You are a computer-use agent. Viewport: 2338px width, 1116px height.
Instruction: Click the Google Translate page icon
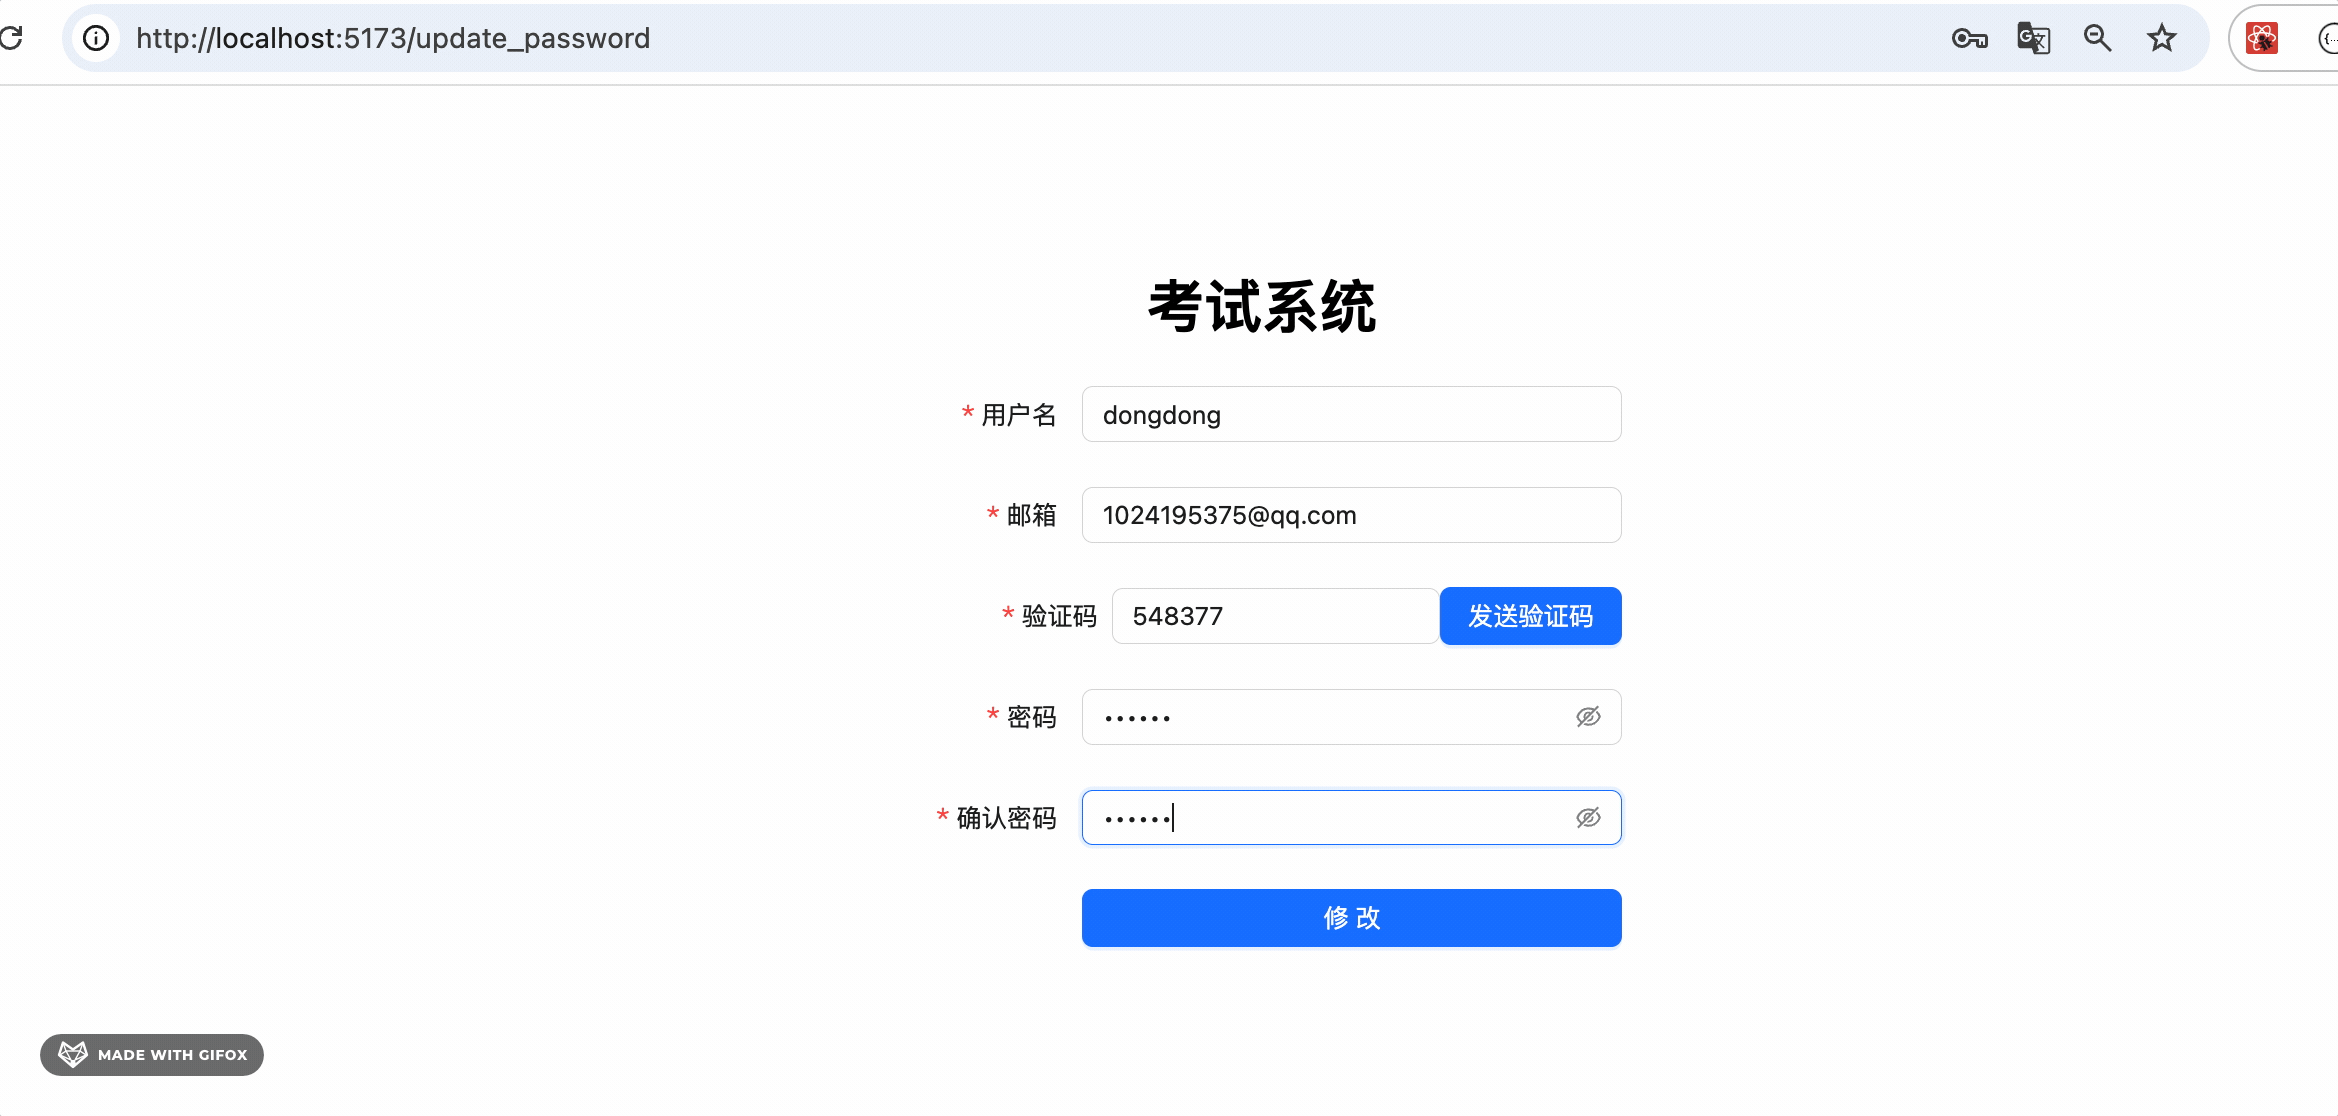coord(2033,38)
